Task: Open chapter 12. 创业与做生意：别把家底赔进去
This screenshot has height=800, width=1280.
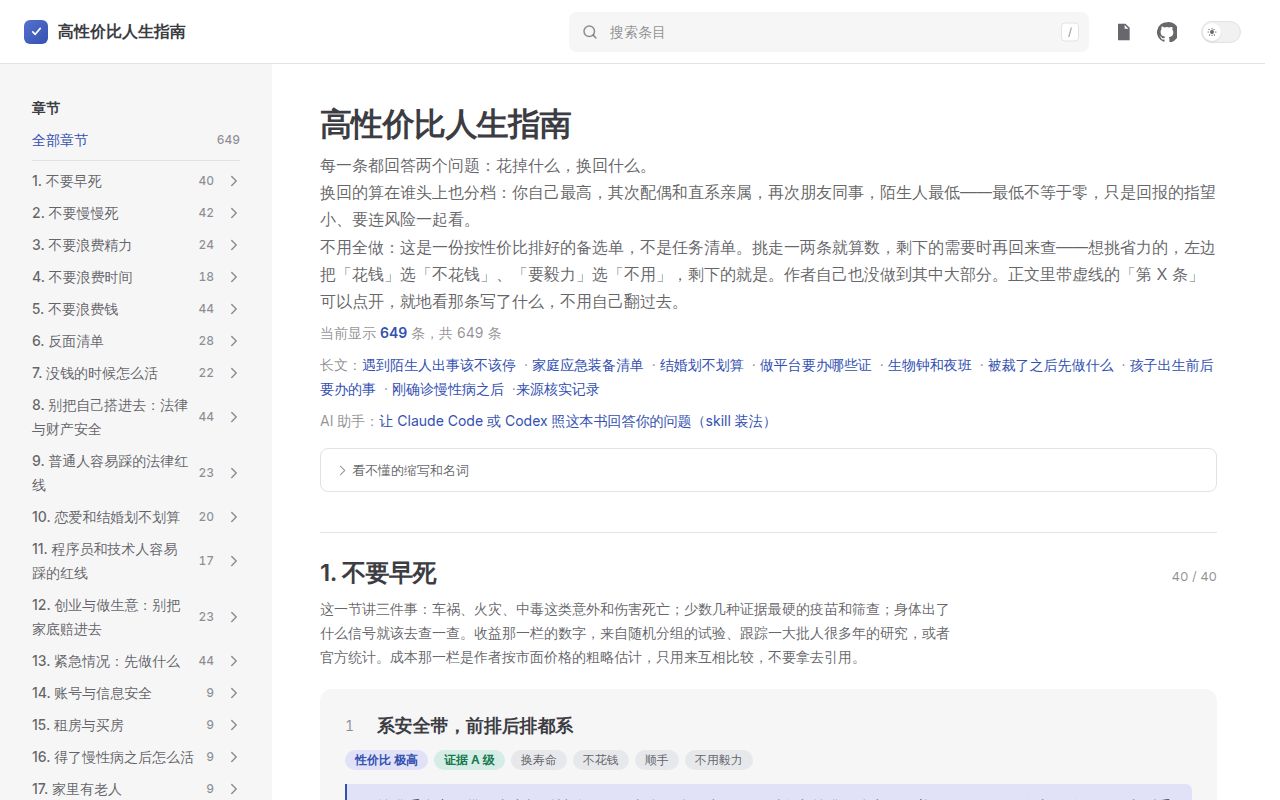Action: [107, 617]
